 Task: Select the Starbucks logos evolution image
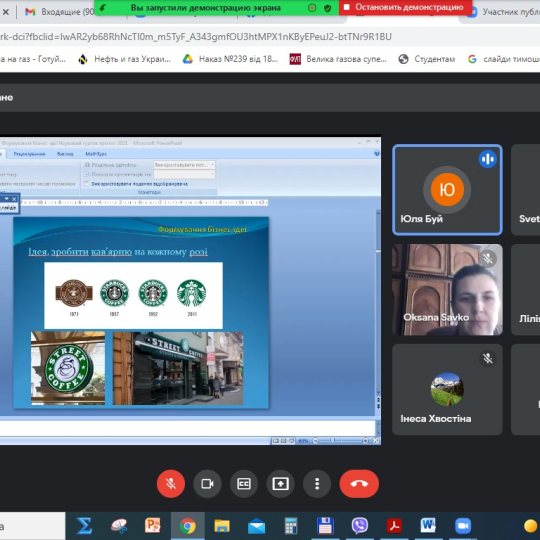[133, 295]
